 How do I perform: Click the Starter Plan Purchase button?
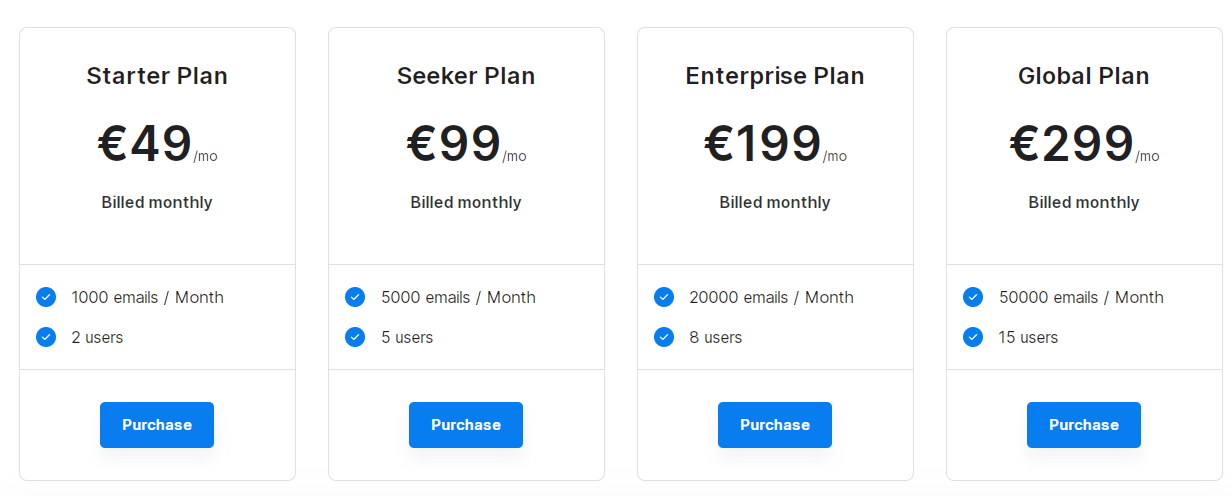coord(157,425)
